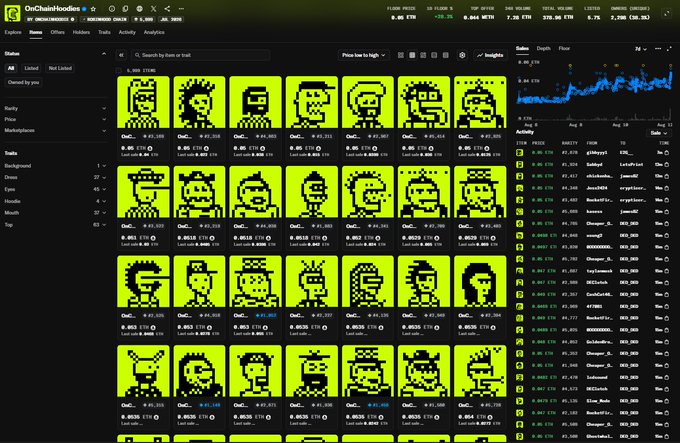Image resolution: width=680 pixels, height=443 pixels.
Task: Switch to the Explore tab
Action: 13,32
